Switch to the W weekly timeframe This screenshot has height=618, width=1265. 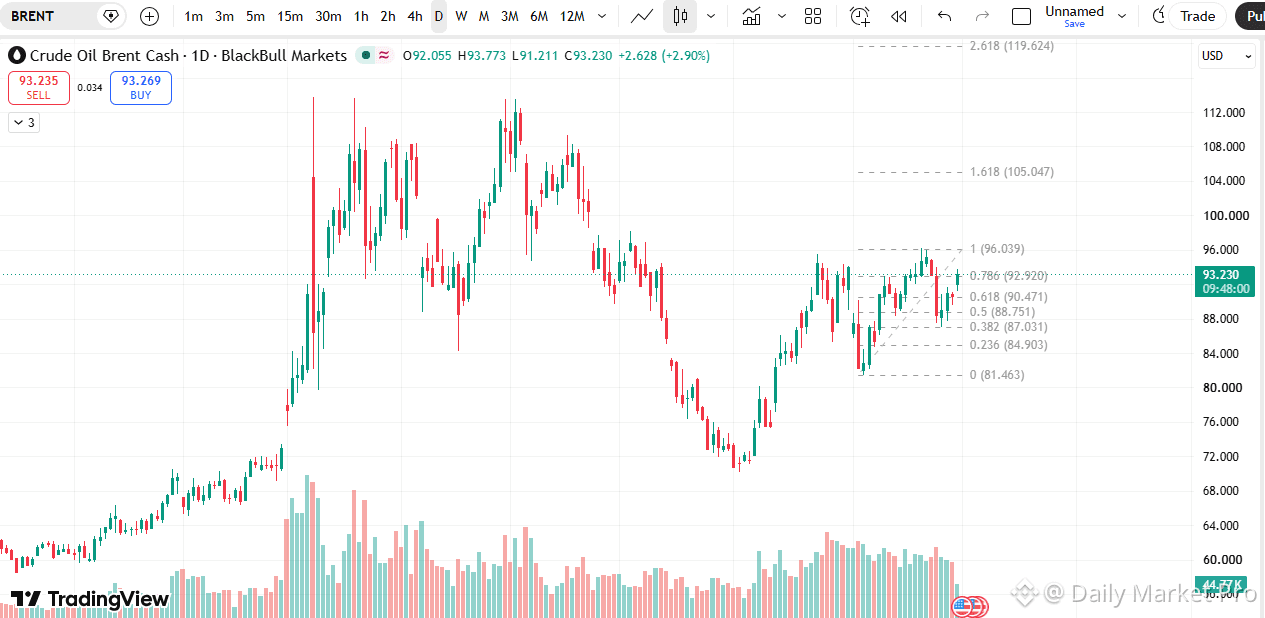coord(461,16)
